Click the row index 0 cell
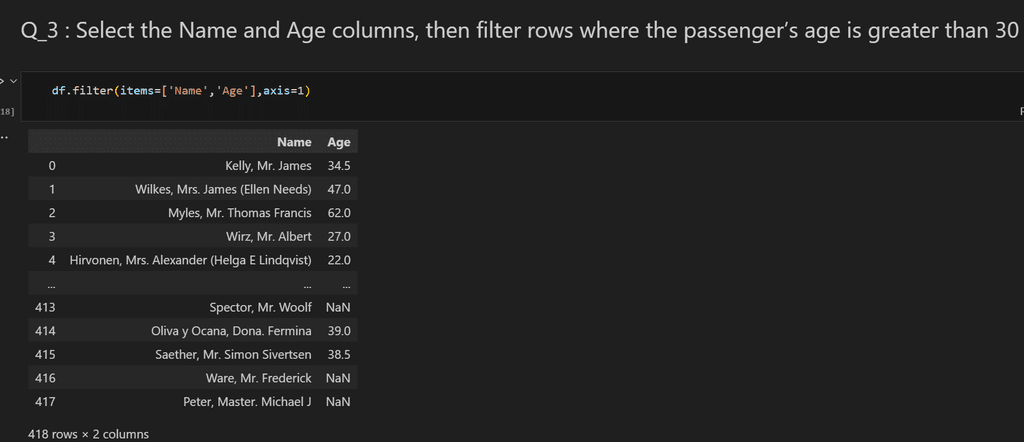The image size is (1024, 442). (52, 166)
